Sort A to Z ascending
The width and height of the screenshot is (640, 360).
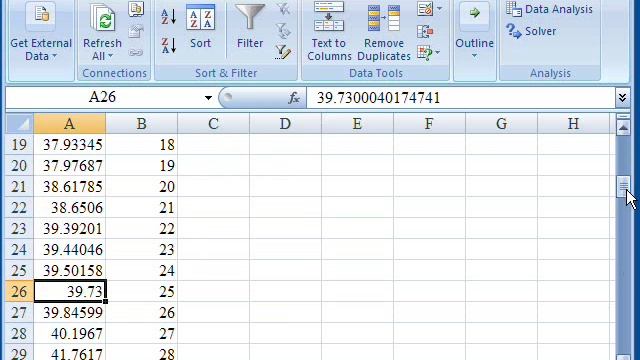(169, 17)
